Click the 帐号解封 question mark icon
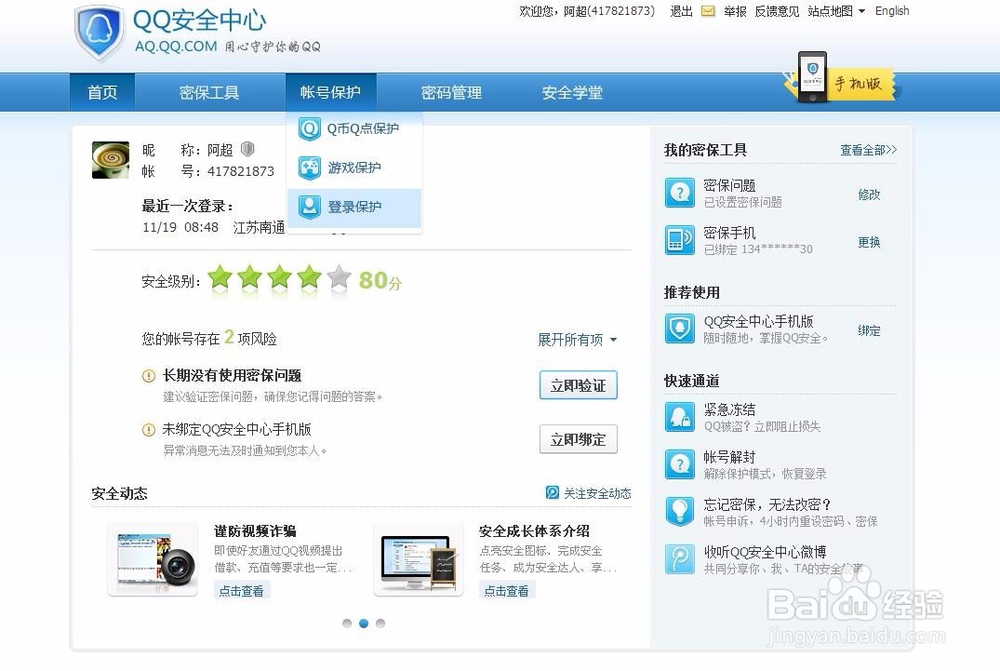 tap(680, 464)
